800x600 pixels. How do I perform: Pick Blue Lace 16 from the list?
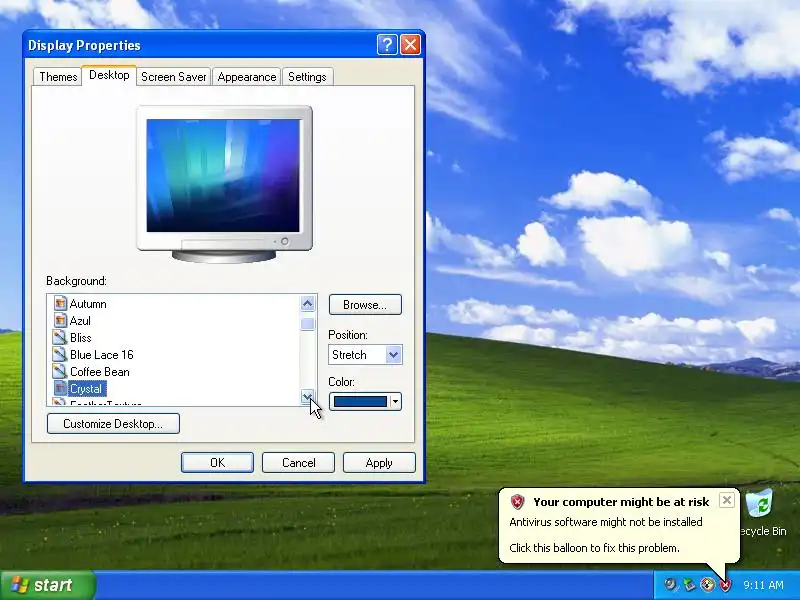coord(102,354)
